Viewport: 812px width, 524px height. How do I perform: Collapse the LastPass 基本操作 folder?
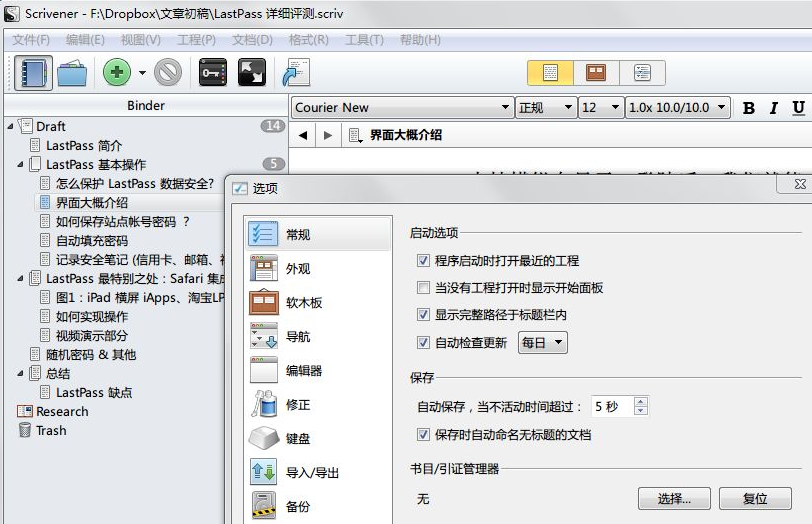(x=20, y=165)
